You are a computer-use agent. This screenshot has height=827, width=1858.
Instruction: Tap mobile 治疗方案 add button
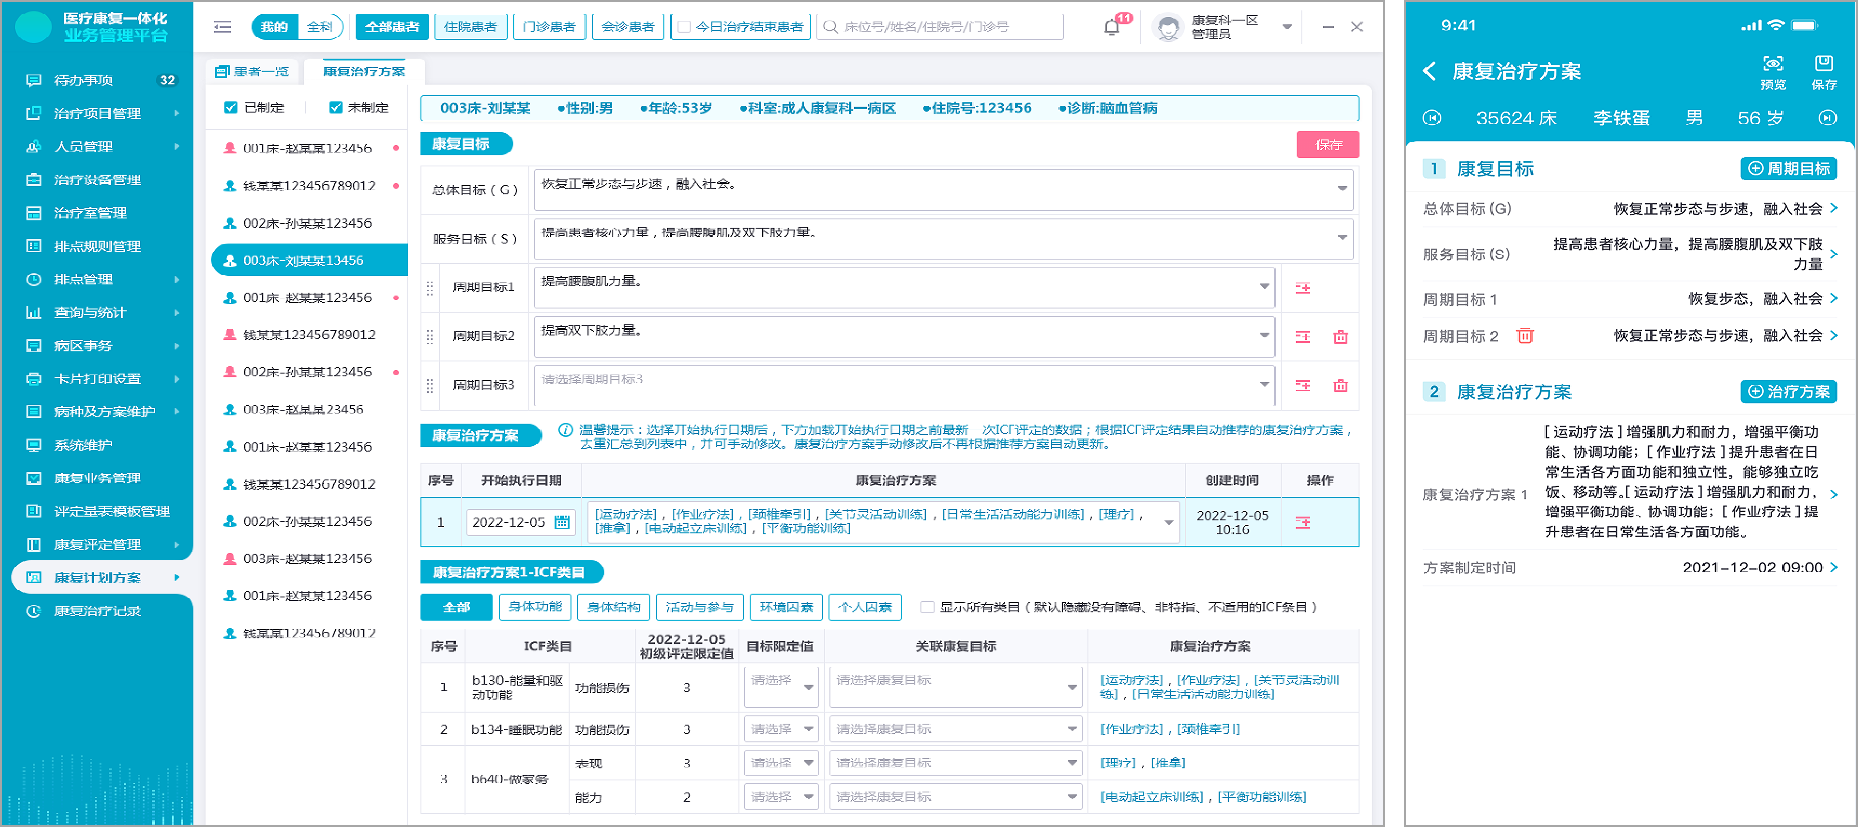click(x=1789, y=392)
